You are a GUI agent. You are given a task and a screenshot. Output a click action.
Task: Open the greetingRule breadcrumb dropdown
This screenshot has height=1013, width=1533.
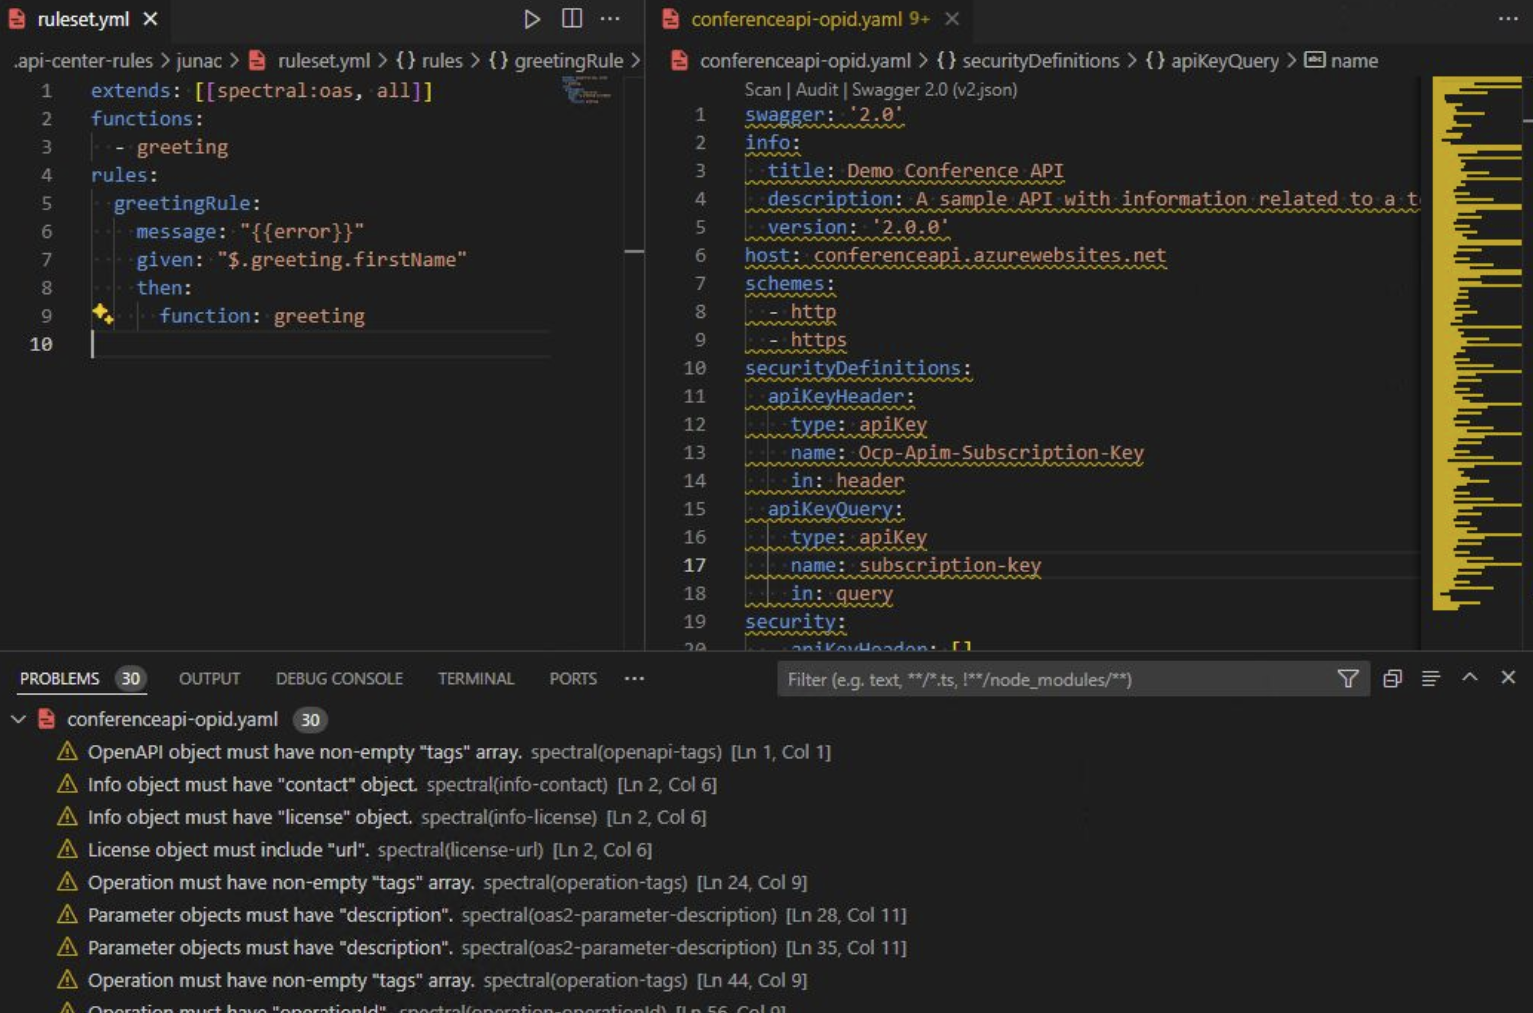568,61
